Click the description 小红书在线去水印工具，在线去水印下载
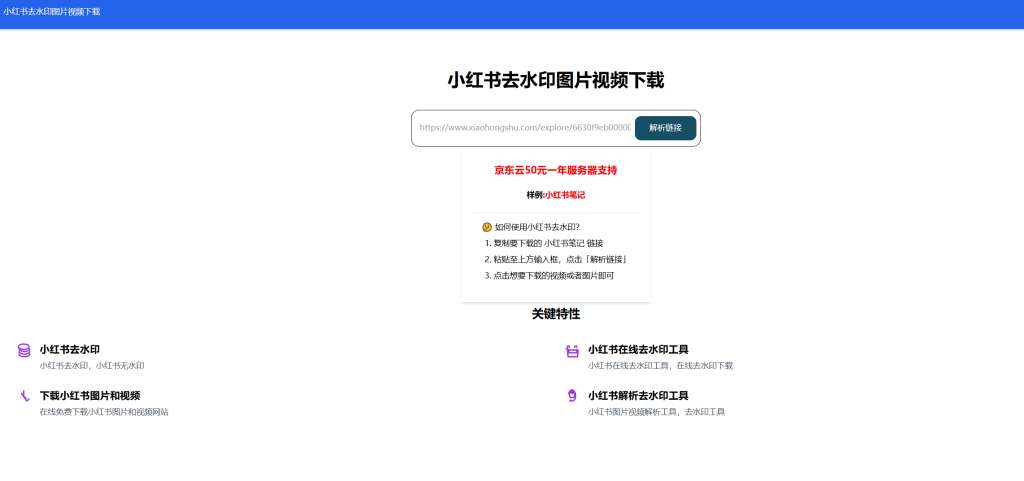The image size is (1024, 481). coord(660,365)
